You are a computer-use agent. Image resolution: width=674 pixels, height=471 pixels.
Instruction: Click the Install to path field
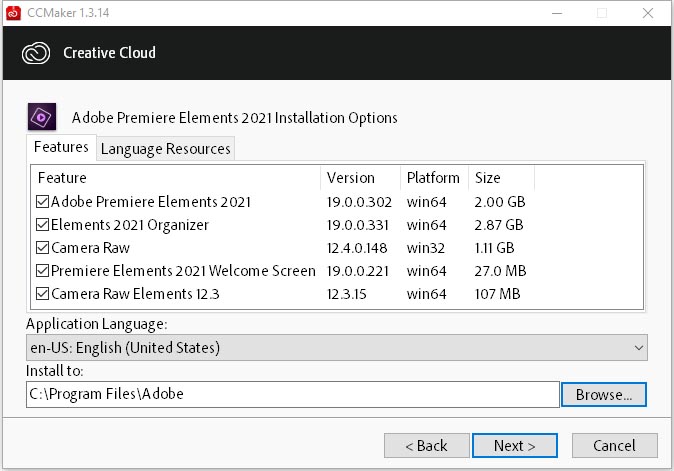click(x=293, y=394)
